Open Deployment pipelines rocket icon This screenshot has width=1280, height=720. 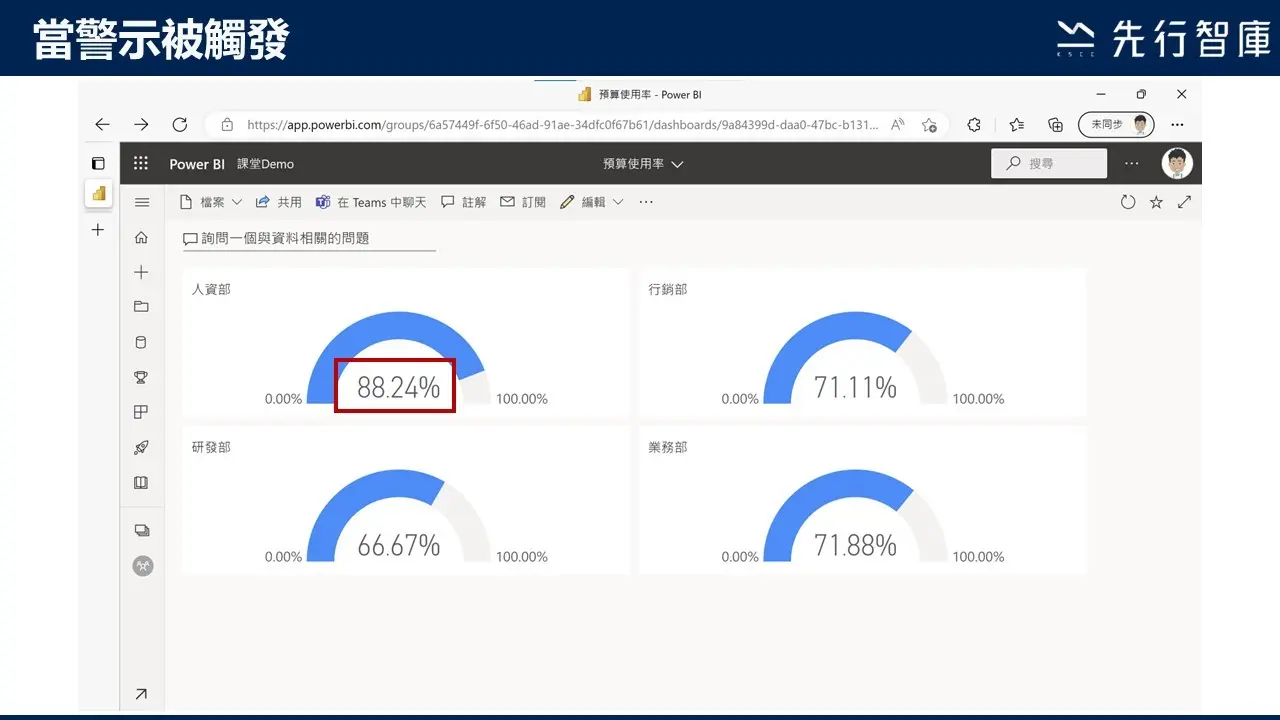coord(141,447)
